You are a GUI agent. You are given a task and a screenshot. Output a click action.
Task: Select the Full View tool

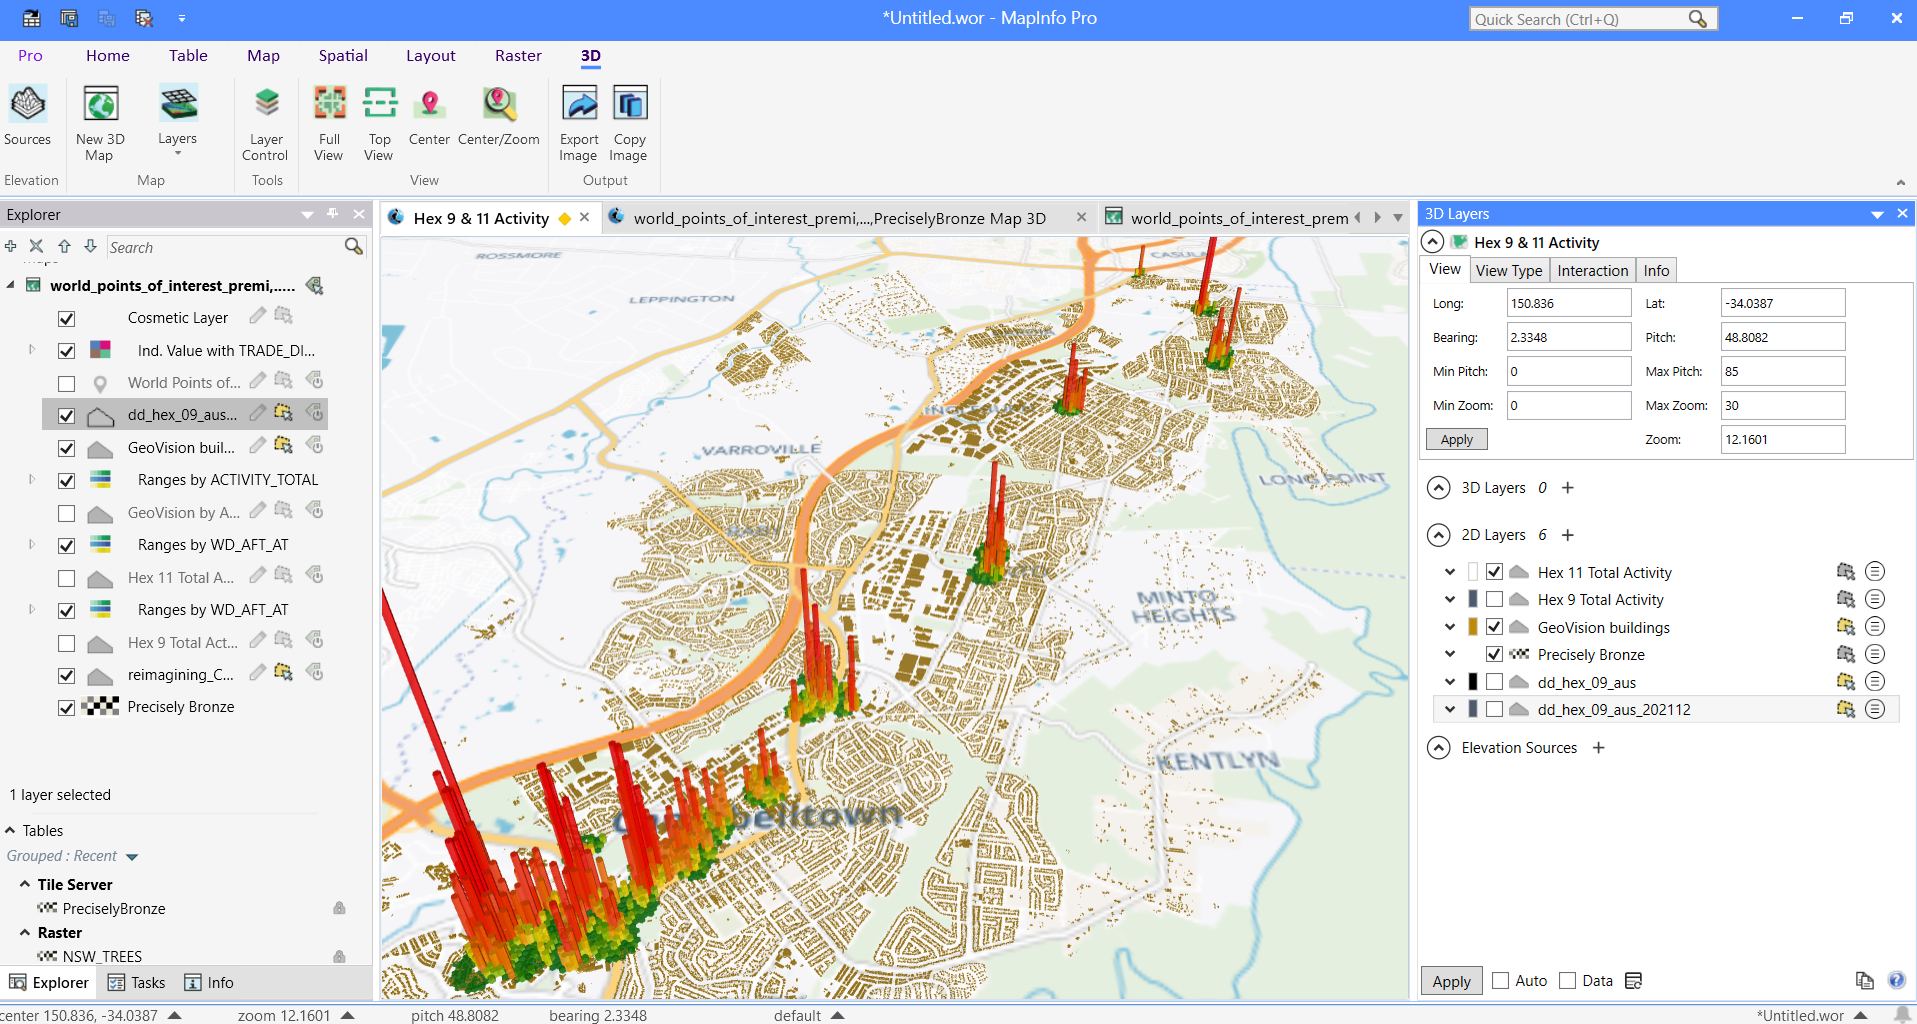click(x=328, y=120)
